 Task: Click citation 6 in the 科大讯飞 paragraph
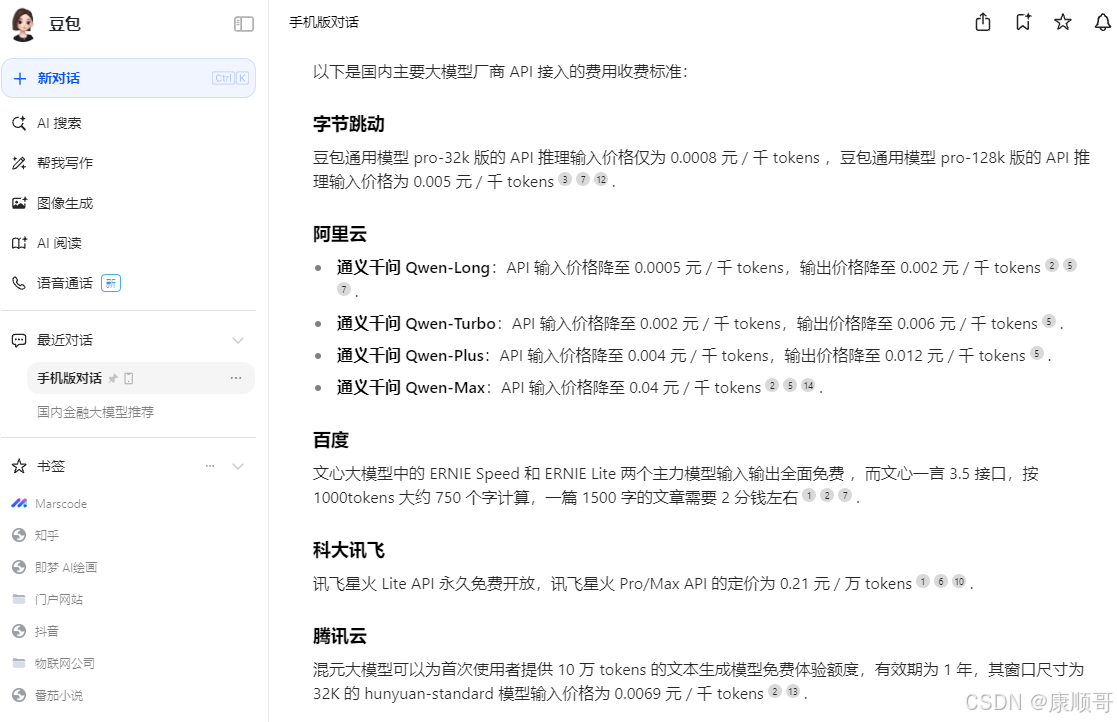click(x=941, y=582)
